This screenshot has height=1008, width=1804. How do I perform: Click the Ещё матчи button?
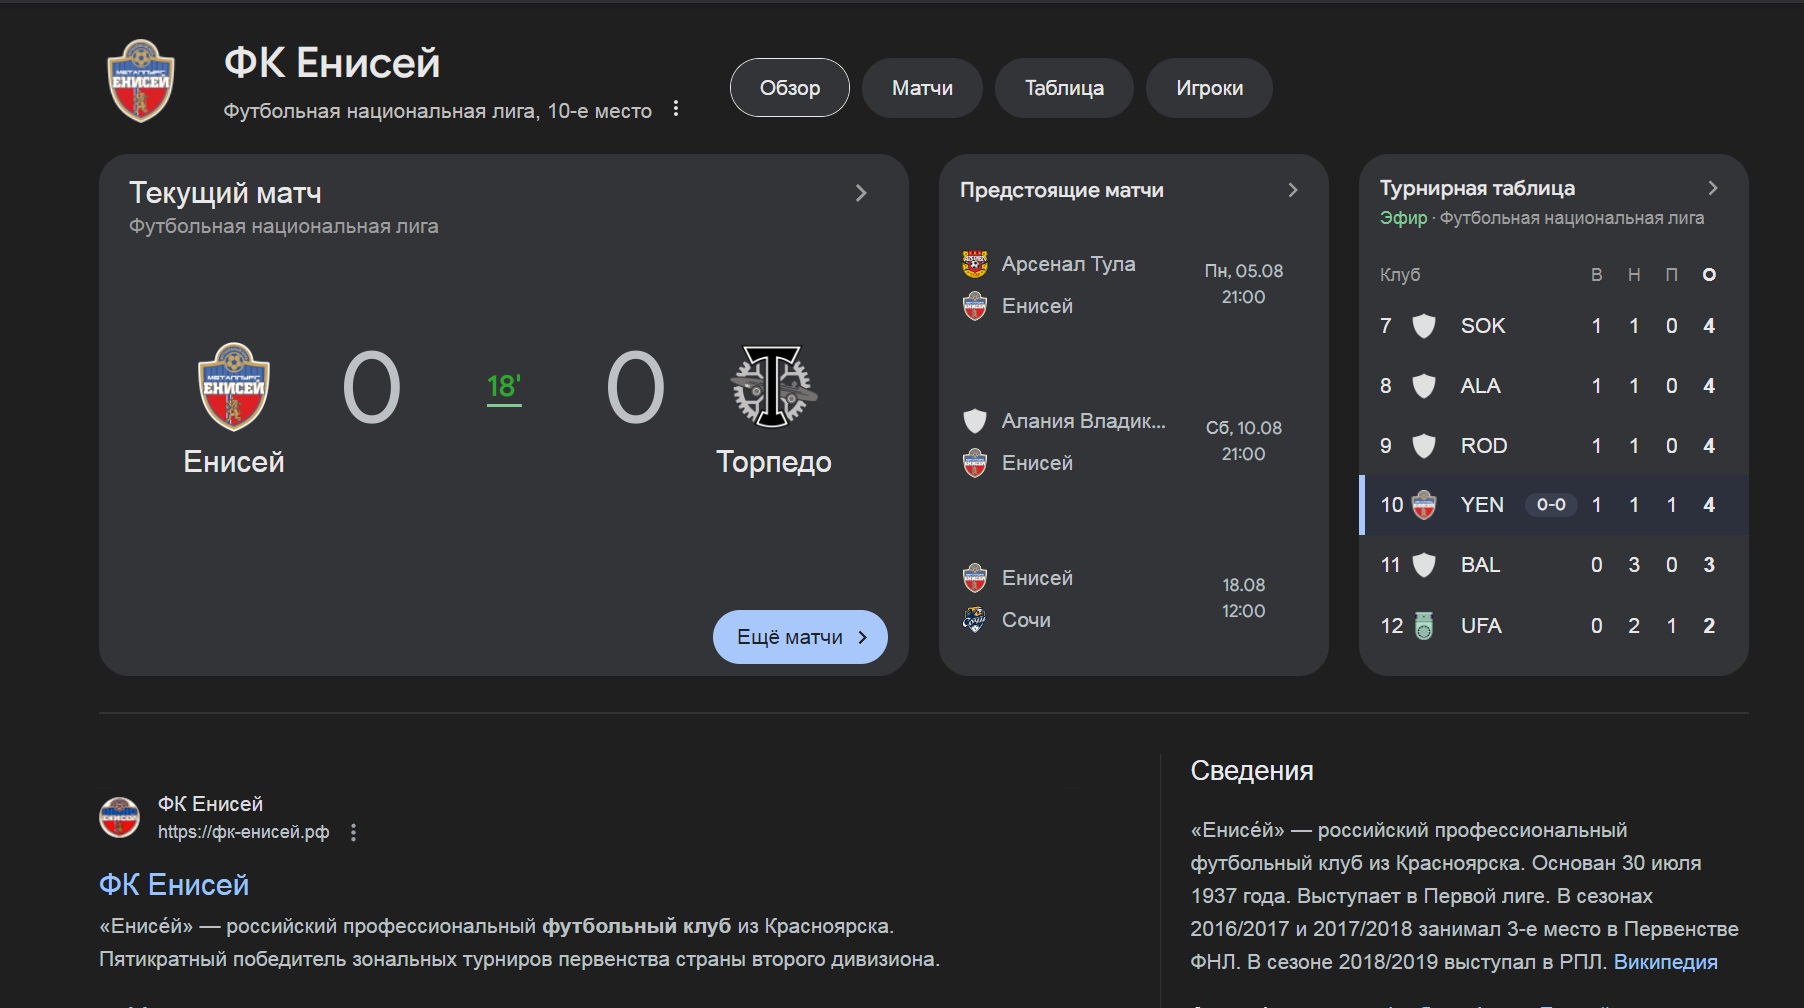(x=800, y=637)
